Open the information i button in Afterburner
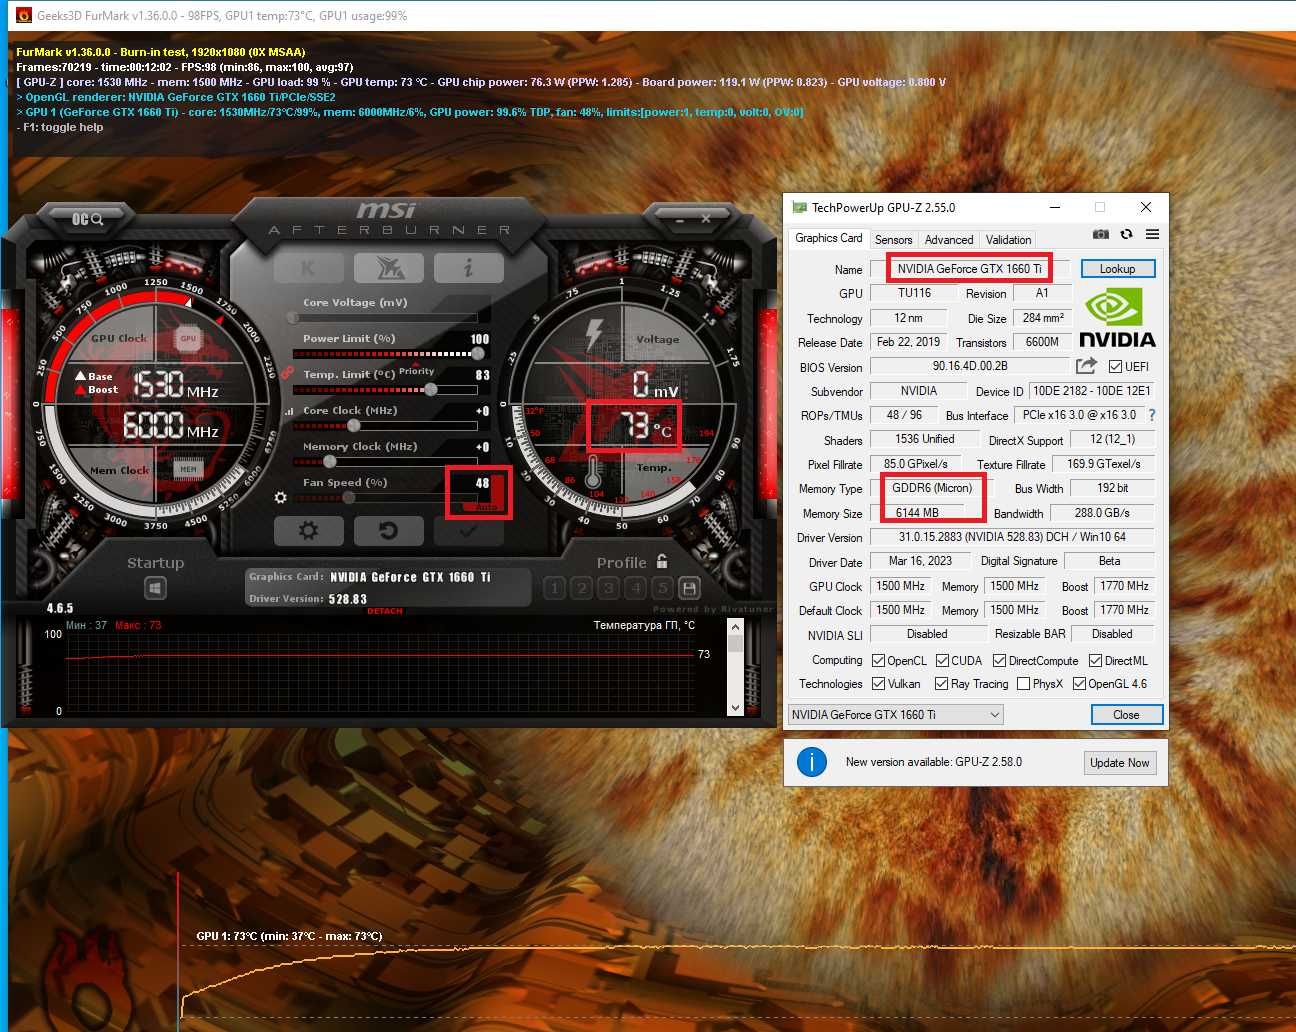 pyautogui.click(x=468, y=268)
